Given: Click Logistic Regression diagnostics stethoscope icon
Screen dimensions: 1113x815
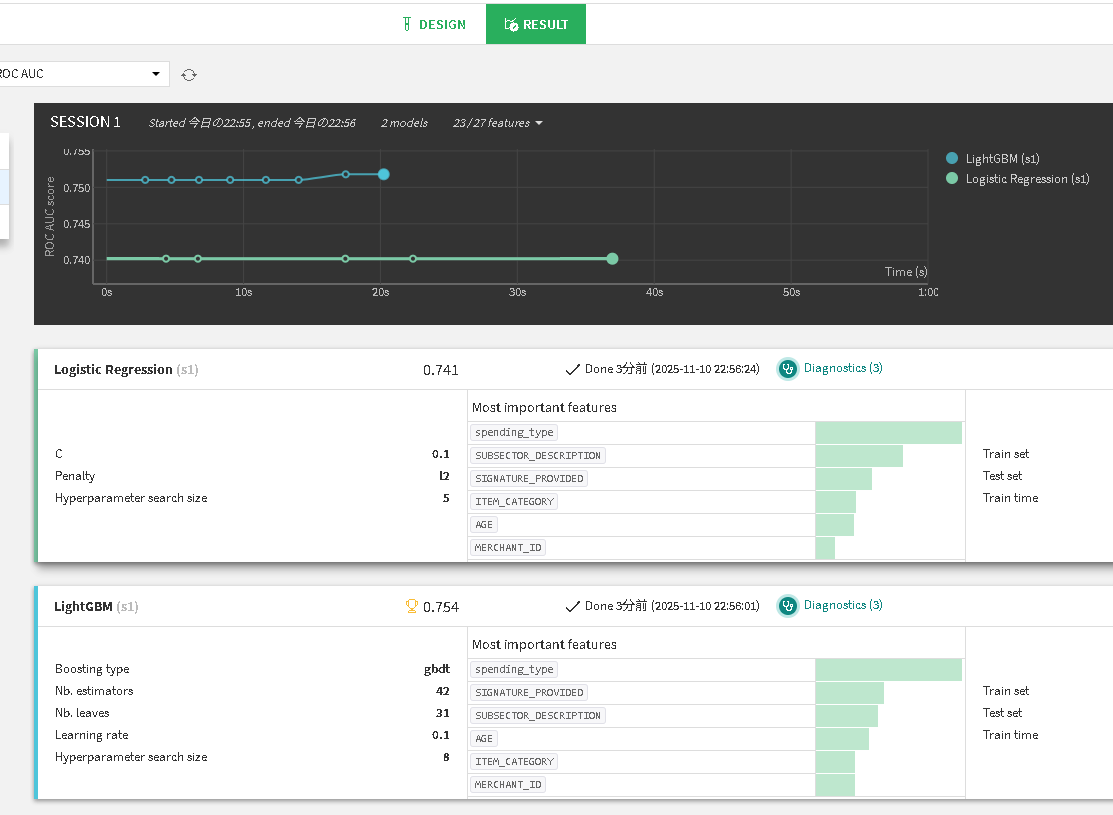Looking at the screenshot, I should point(788,369).
